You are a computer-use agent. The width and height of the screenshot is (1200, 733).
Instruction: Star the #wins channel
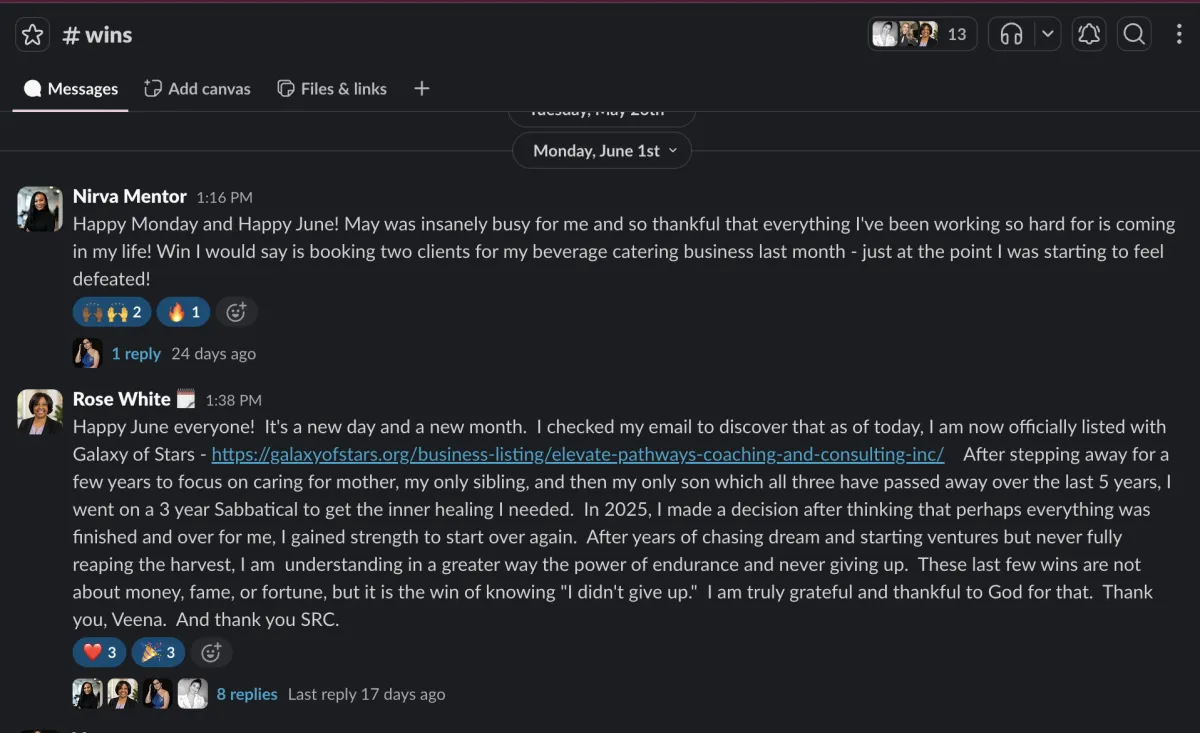coord(32,35)
